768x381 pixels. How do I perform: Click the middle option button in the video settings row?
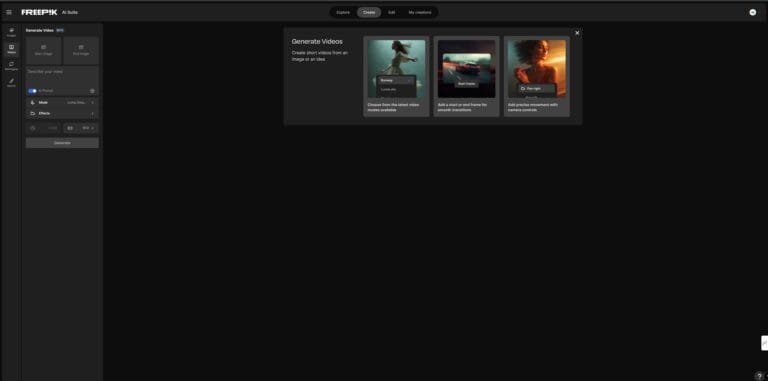(70, 128)
